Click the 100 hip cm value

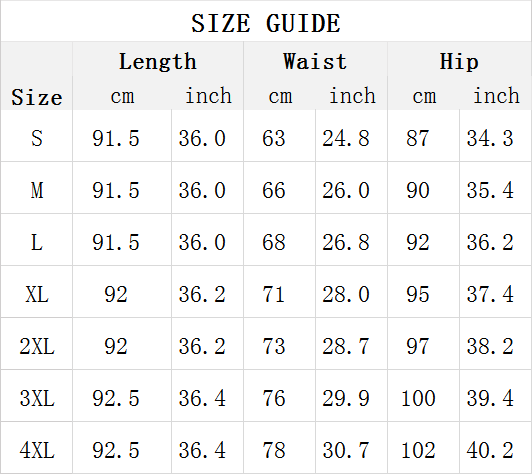pyautogui.click(x=418, y=398)
